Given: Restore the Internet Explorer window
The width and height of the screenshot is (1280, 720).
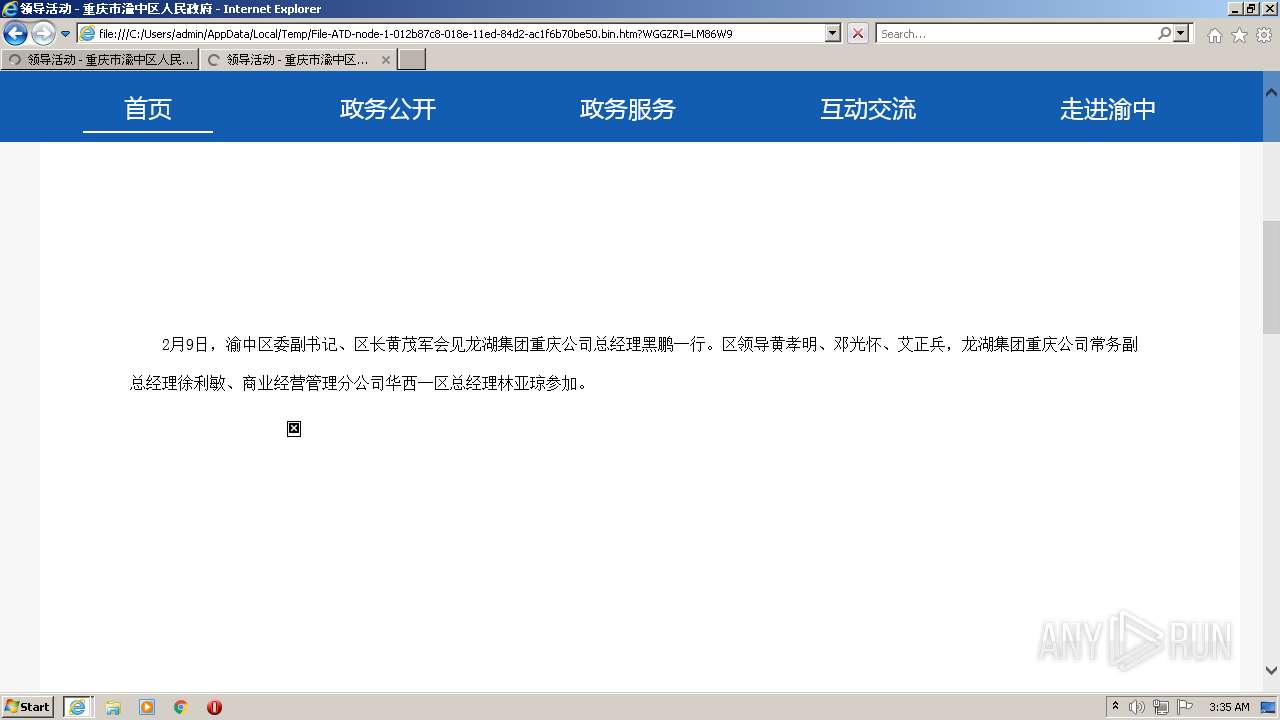Looking at the screenshot, I should click(x=1250, y=9).
